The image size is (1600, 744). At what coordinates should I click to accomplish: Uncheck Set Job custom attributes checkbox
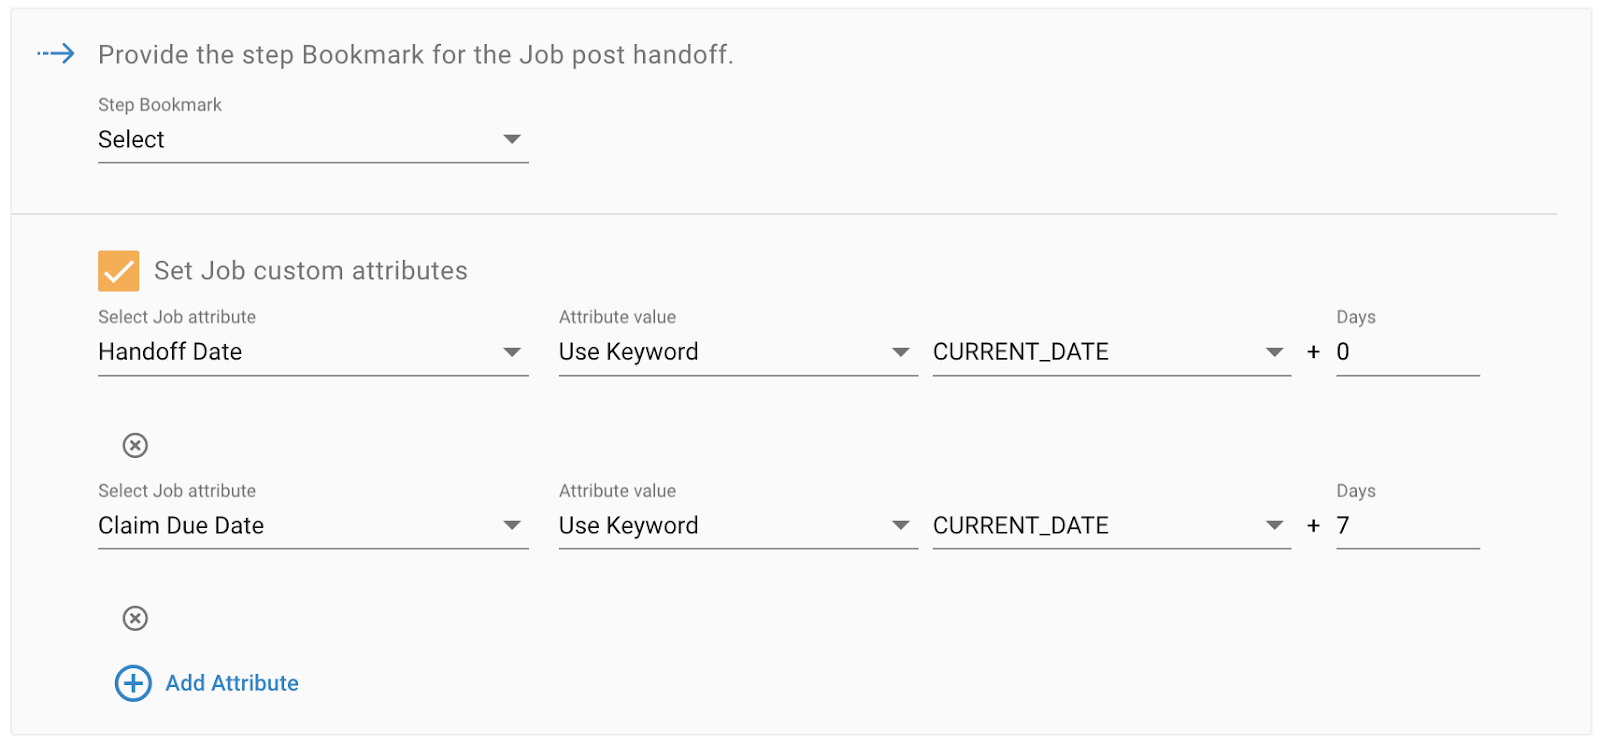click(x=118, y=271)
